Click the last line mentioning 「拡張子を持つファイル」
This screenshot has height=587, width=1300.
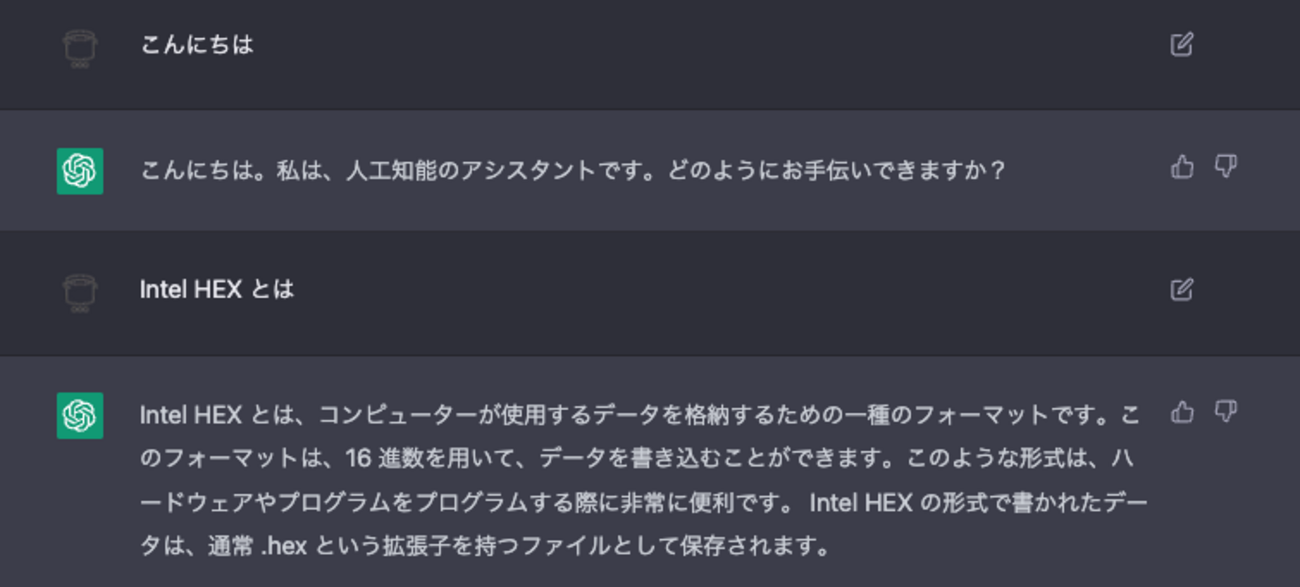pos(485,546)
